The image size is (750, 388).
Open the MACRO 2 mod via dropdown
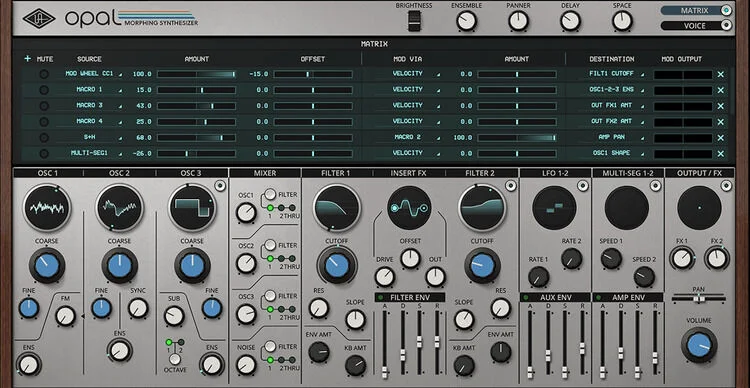click(x=414, y=137)
